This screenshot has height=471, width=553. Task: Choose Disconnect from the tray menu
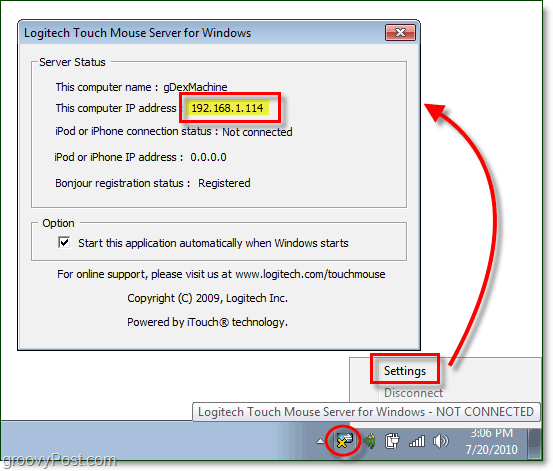[x=413, y=393]
